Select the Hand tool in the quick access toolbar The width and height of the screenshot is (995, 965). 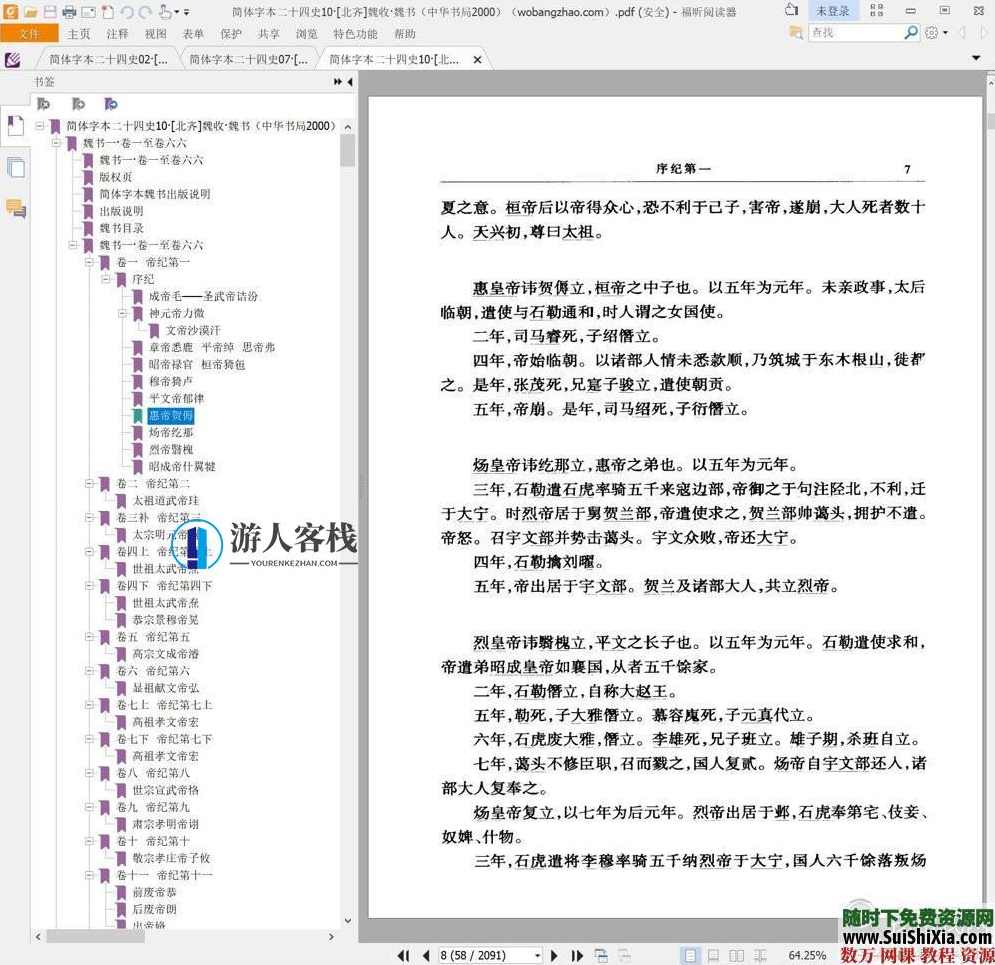(166, 11)
